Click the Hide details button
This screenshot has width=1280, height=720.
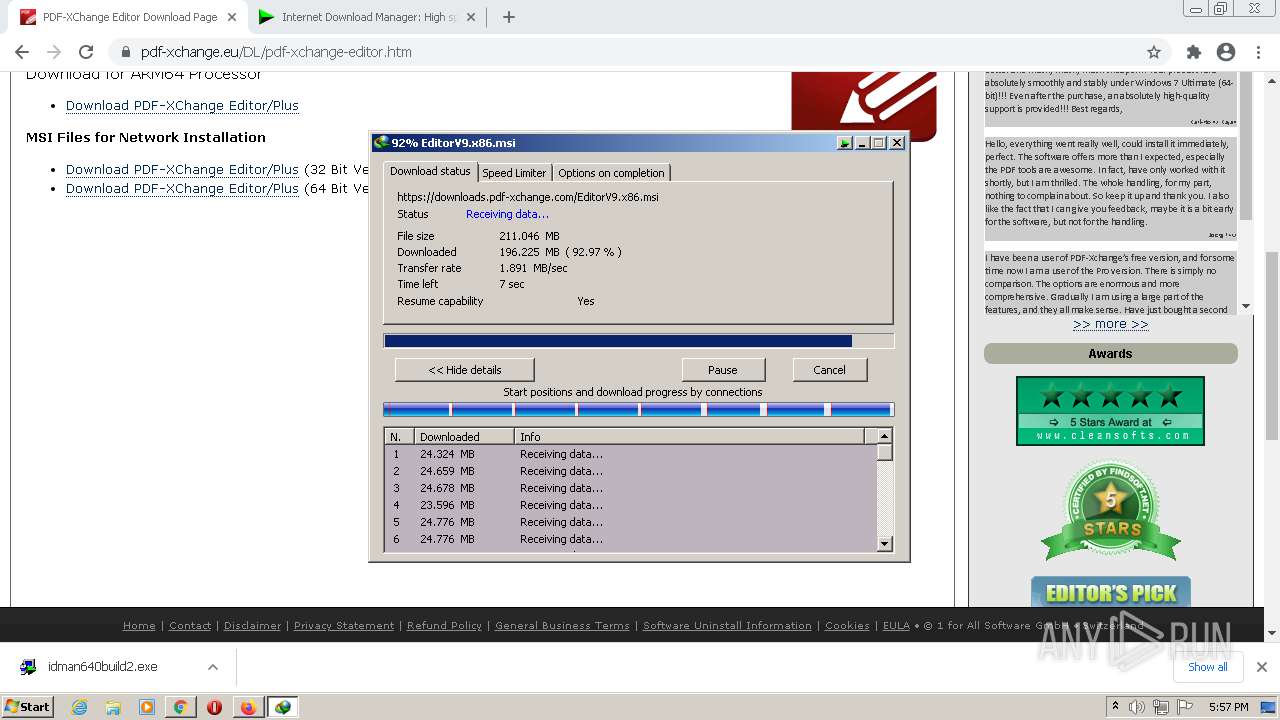click(x=465, y=370)
